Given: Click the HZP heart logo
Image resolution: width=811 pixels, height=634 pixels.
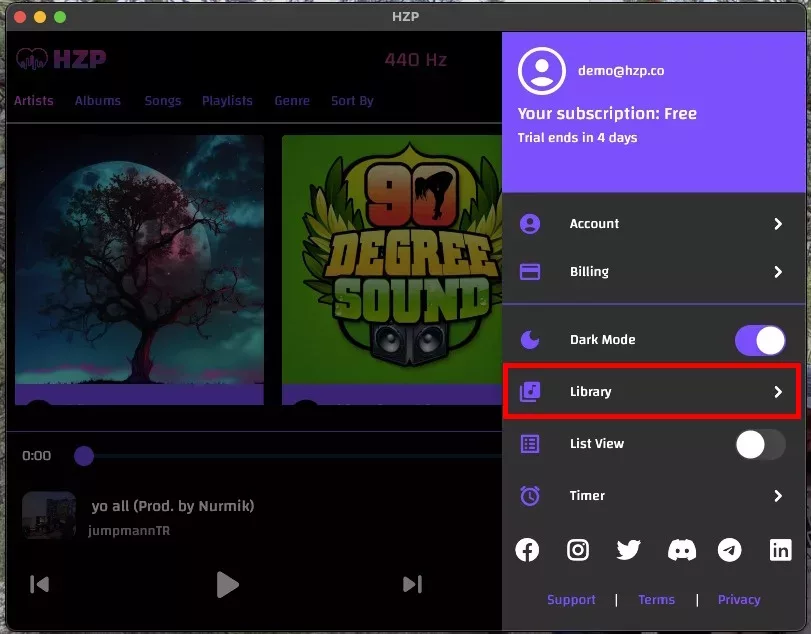Looking at the screenshot, I should pos(32,59).
